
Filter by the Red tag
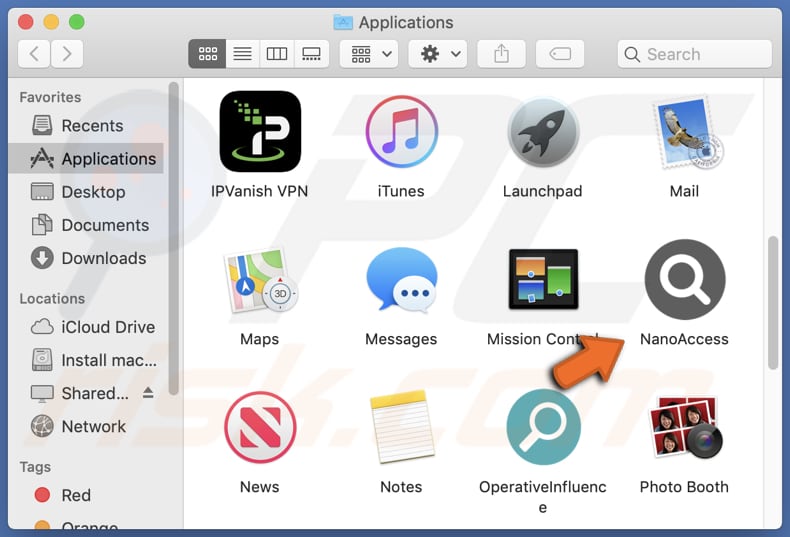[86, 495]
